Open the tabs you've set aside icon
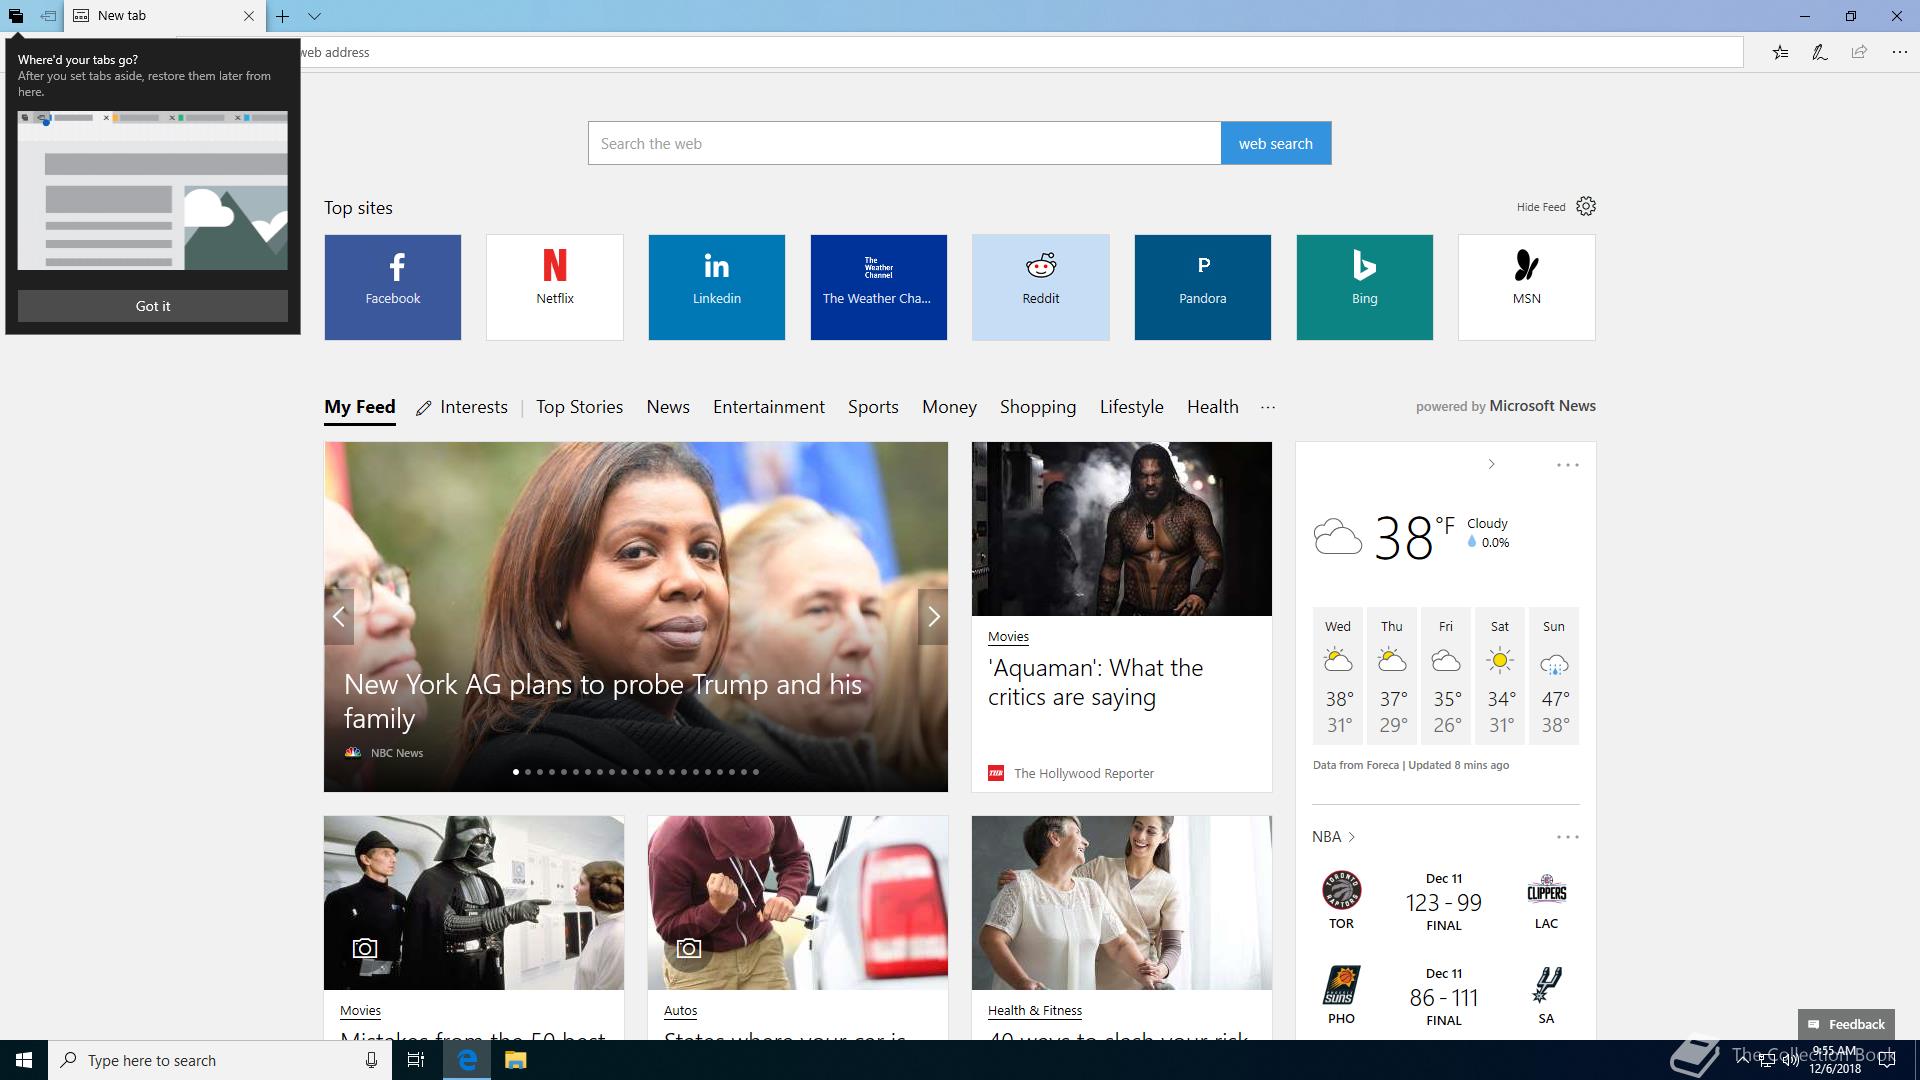The width and height of the screenshot is (1920, 1080). pos(16,16)
